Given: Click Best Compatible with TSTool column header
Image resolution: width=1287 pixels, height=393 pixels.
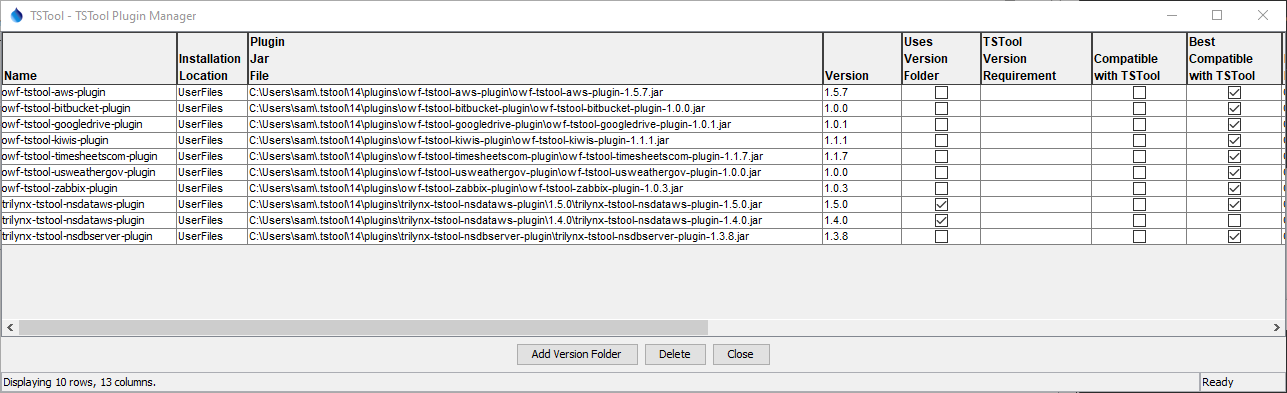Looking at the screenshot, I should tap(1233, 58).
